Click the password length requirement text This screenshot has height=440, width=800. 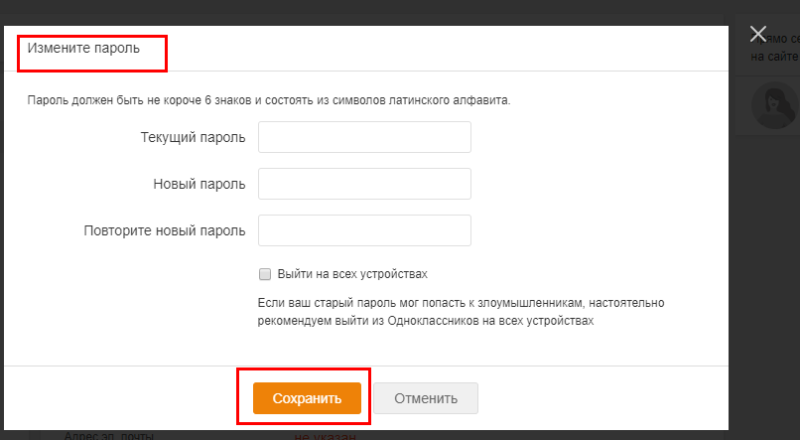coord(269,101)
